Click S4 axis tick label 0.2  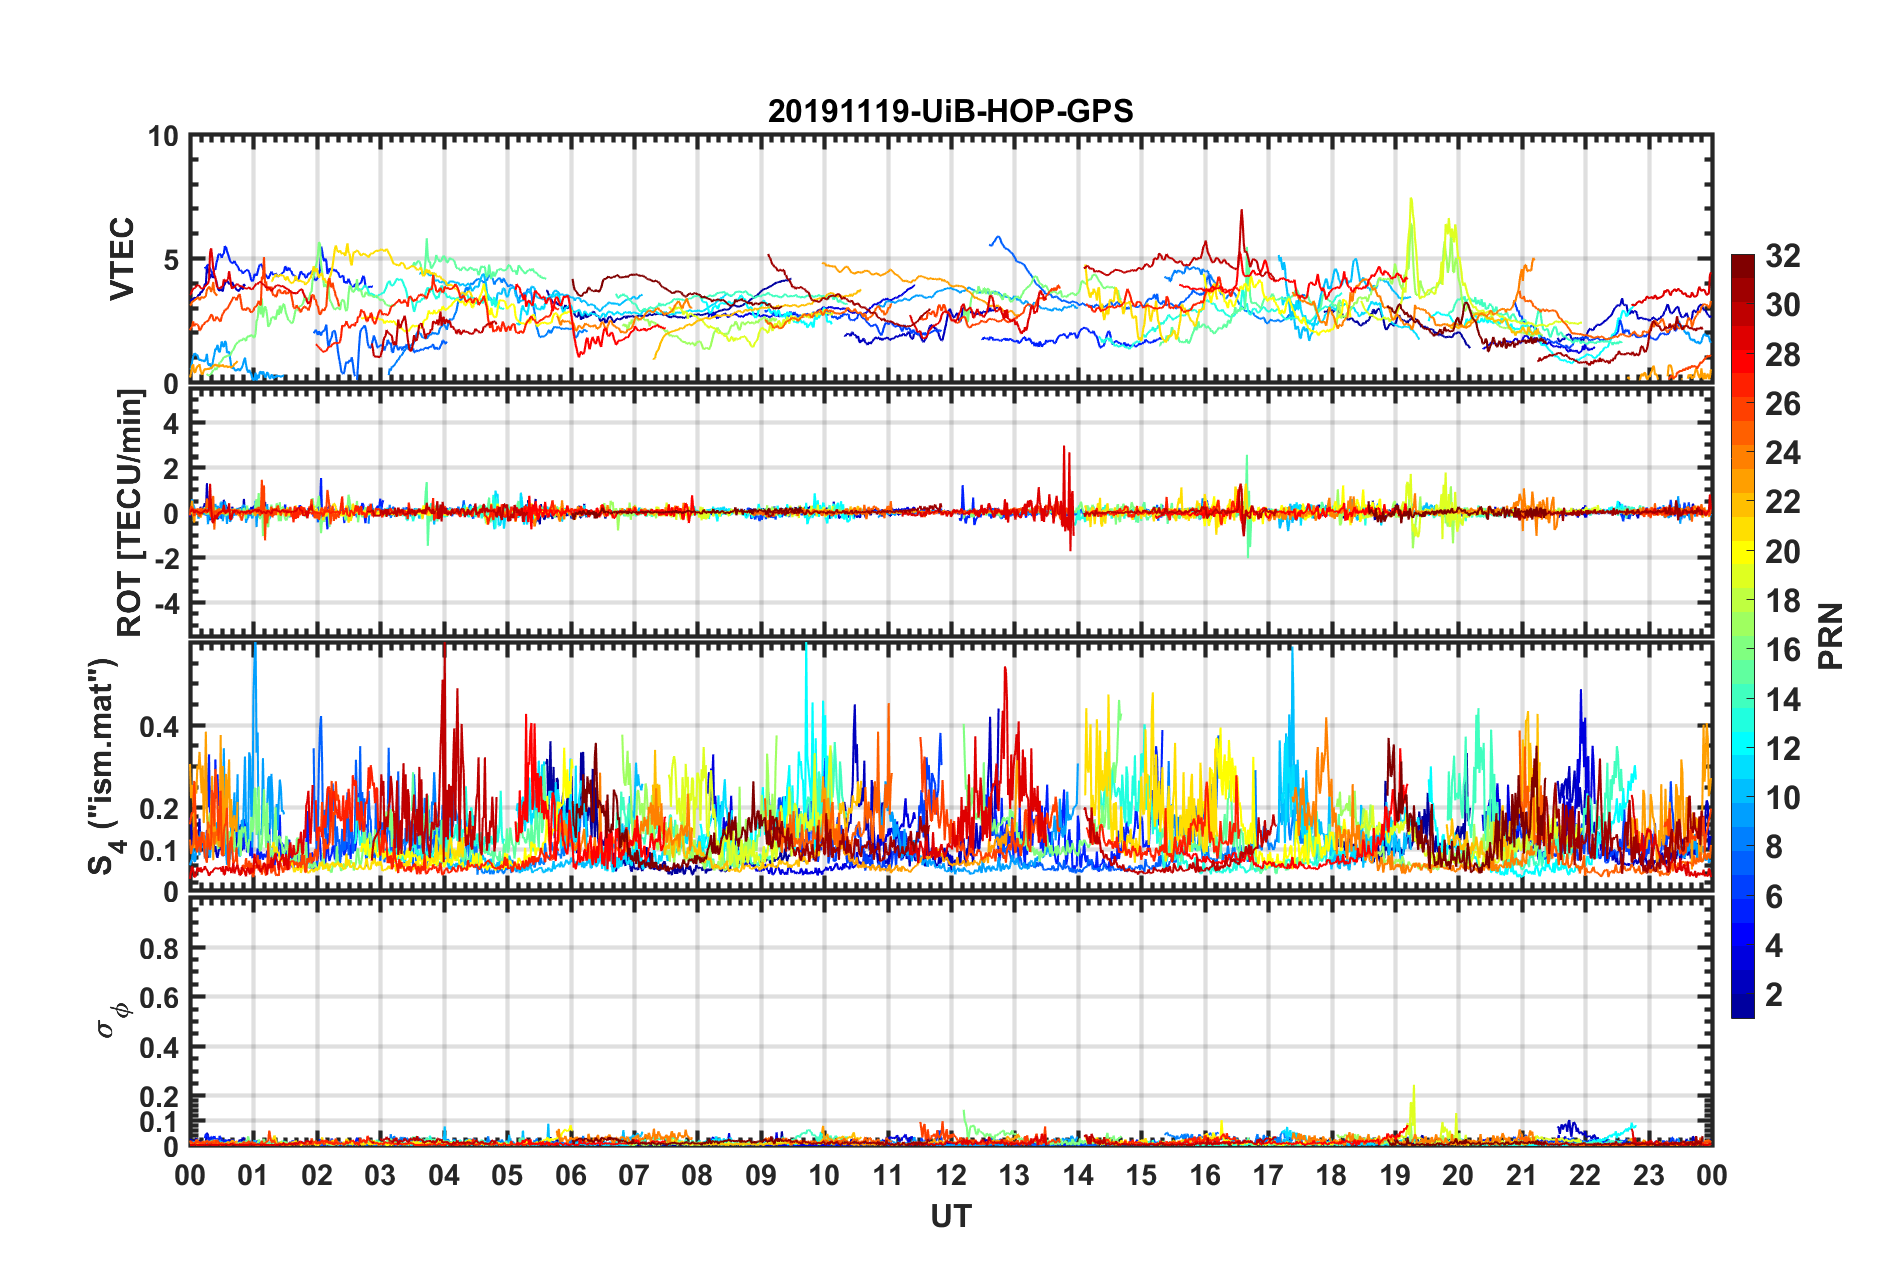(x=159, y=809)
